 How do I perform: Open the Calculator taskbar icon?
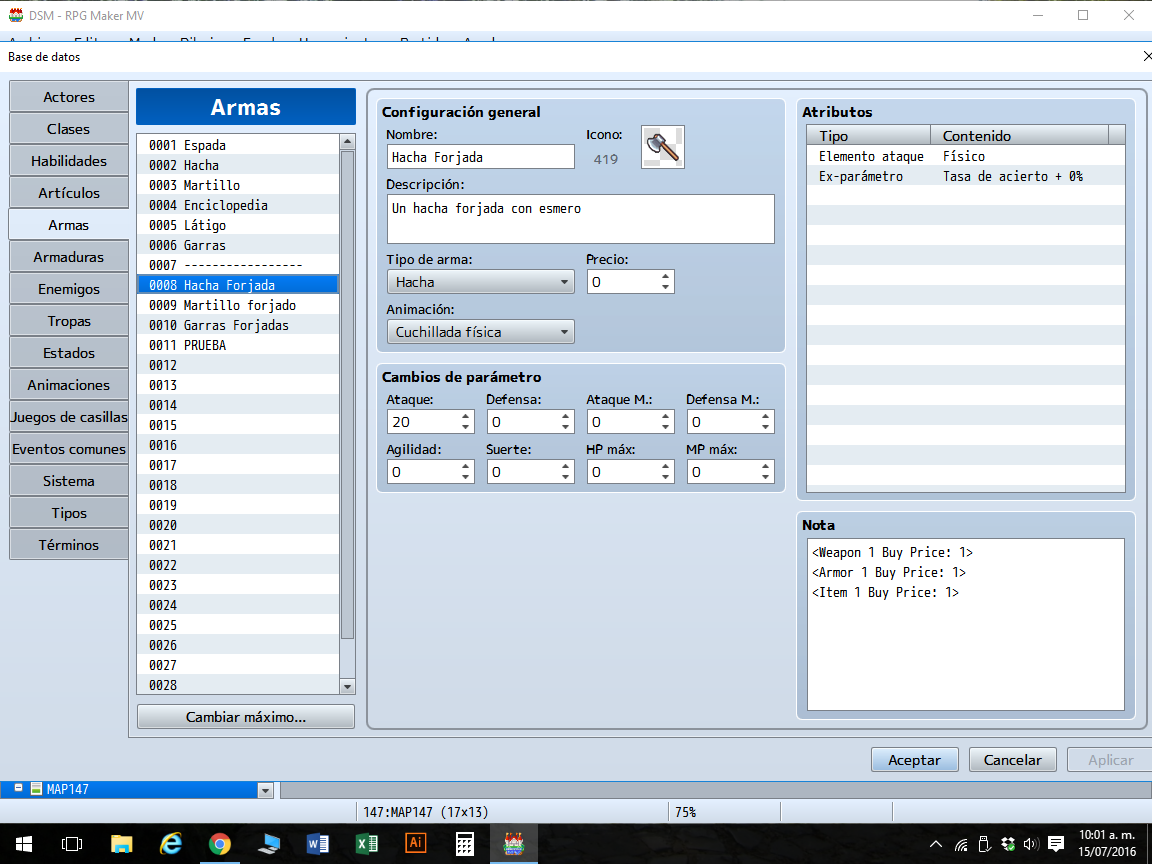(x=464, y=843)
